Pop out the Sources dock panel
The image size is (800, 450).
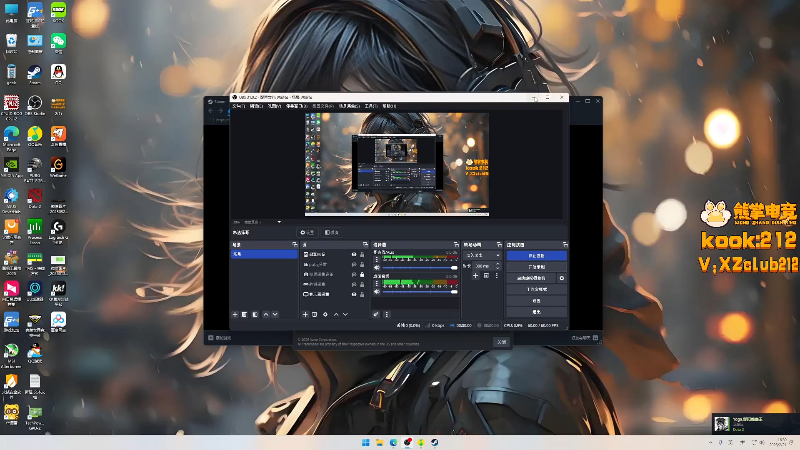coord(365,245)
